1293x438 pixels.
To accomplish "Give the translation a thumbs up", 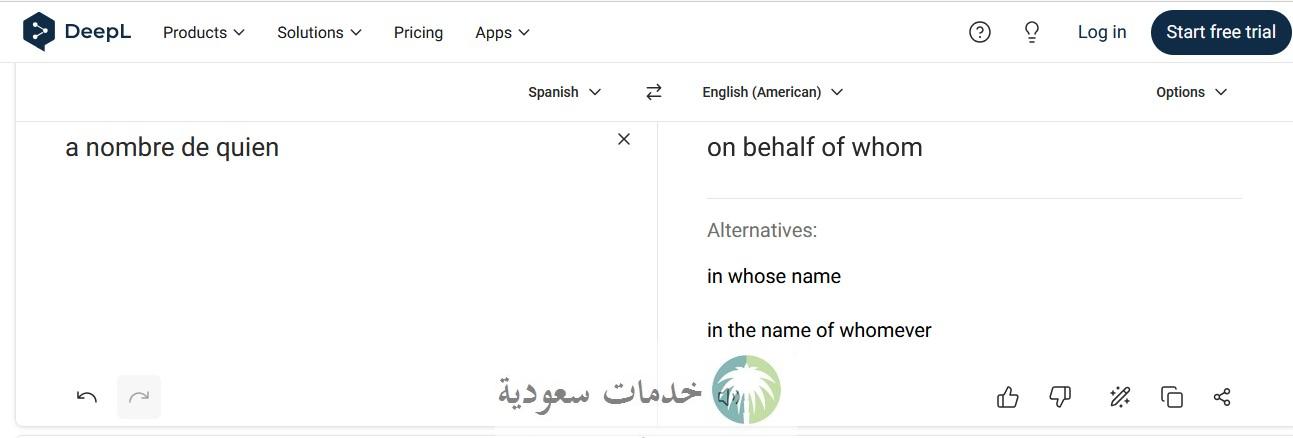I will coord(1008,397).
